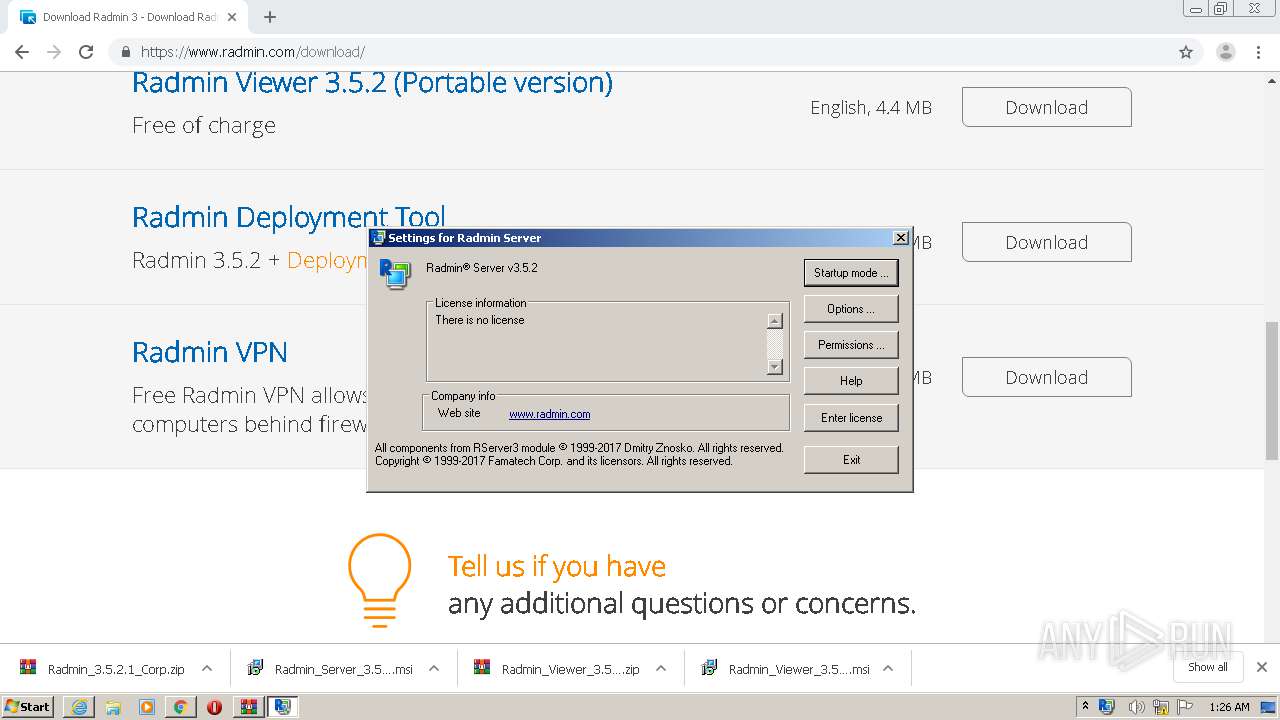Viewport: 1280px width, 720px height.
Task: Open a new browser tab
Action: [270, 17]
